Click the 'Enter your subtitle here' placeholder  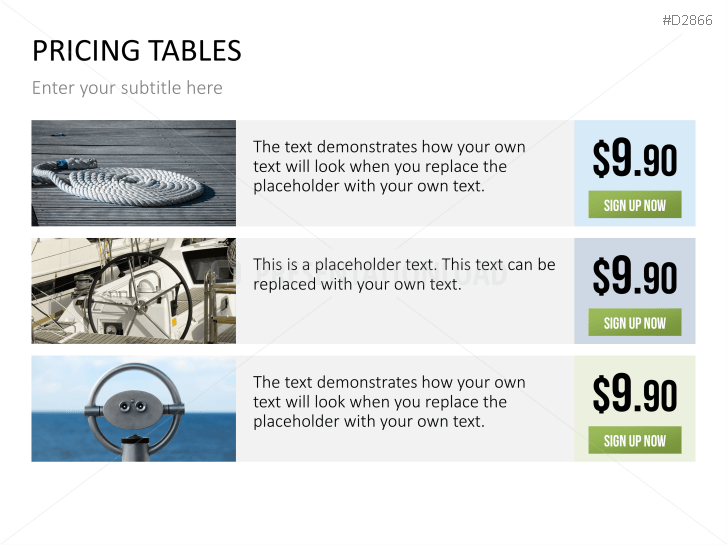pyautogui.click(x=127, y=88)
